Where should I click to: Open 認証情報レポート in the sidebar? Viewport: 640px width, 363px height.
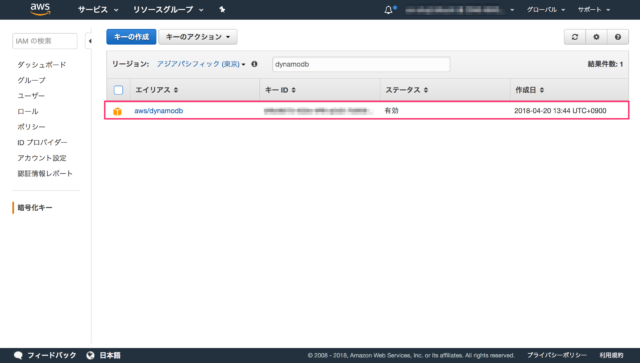45,174
